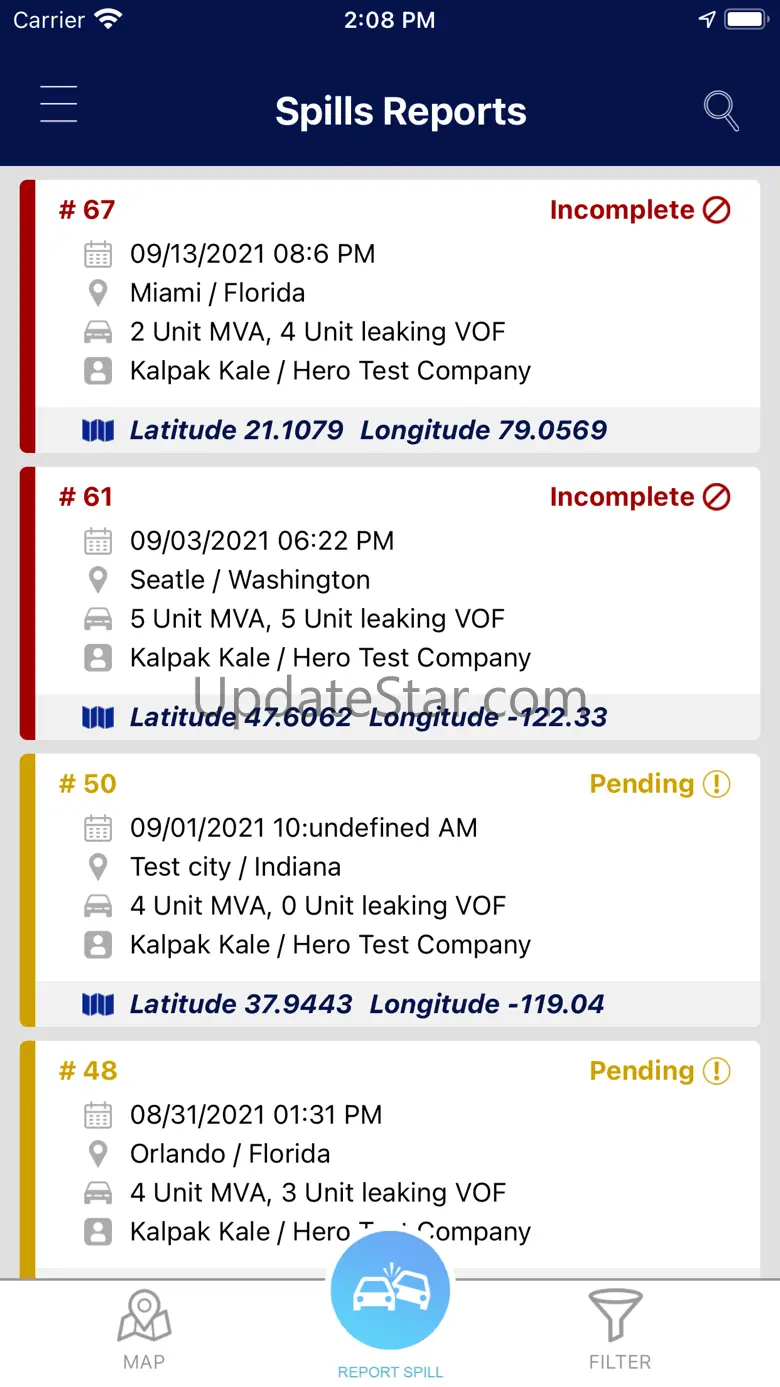Tap the search magnifier icon
Screen dimensions: 780x1387
[721, 110]
